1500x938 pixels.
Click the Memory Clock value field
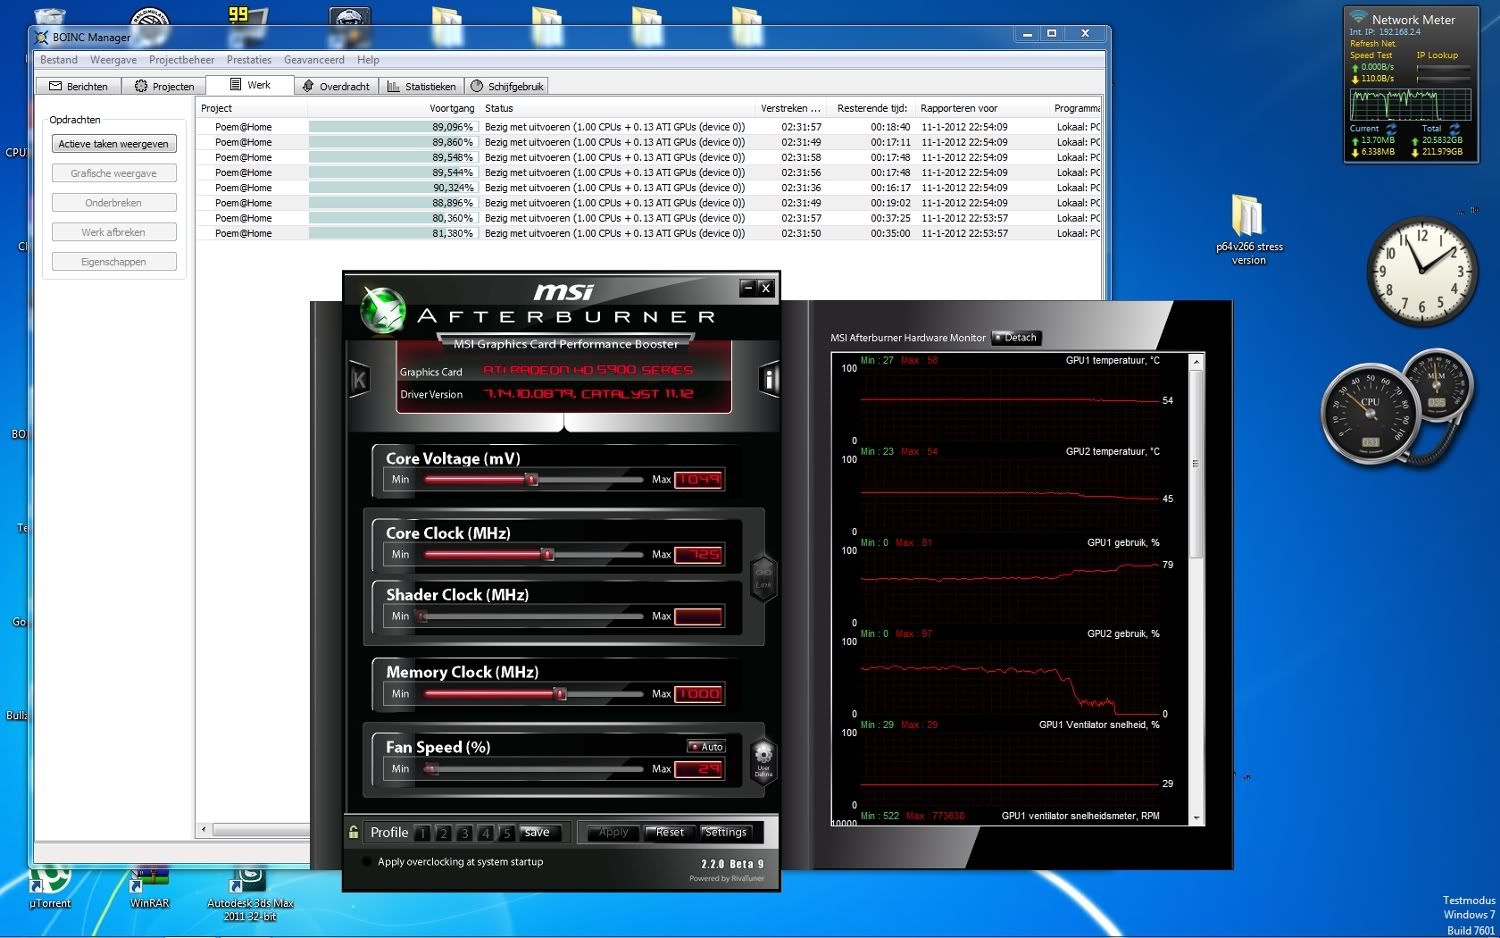click(698, 693)
